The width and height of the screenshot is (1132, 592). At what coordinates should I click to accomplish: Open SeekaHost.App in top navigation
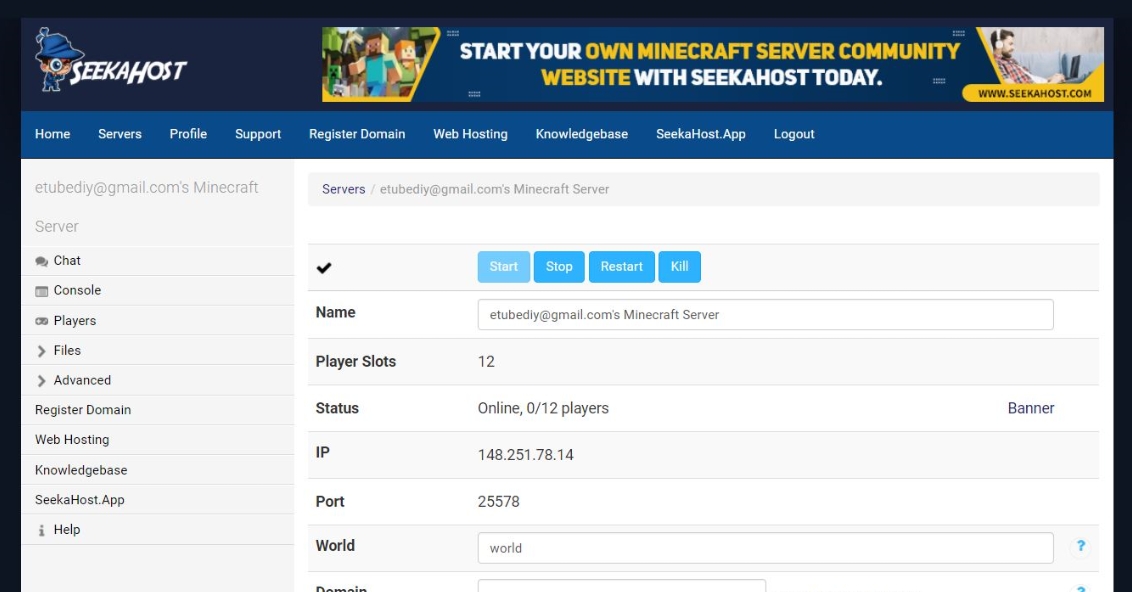701,134
